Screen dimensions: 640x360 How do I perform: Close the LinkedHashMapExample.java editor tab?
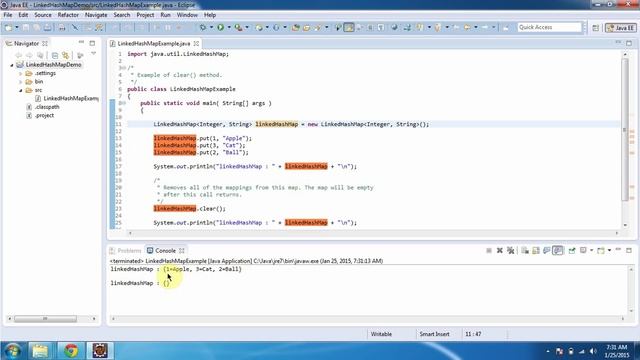click(x=196, y=43)
